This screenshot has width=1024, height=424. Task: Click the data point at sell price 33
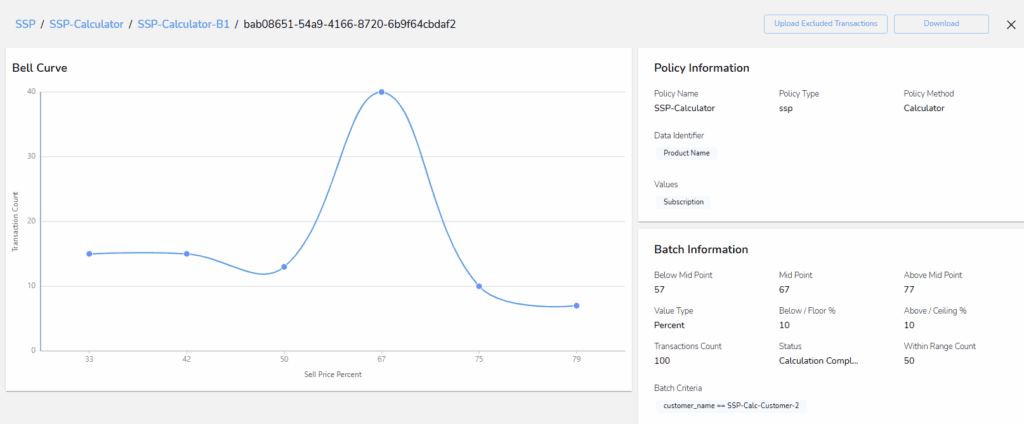(89, 254)
